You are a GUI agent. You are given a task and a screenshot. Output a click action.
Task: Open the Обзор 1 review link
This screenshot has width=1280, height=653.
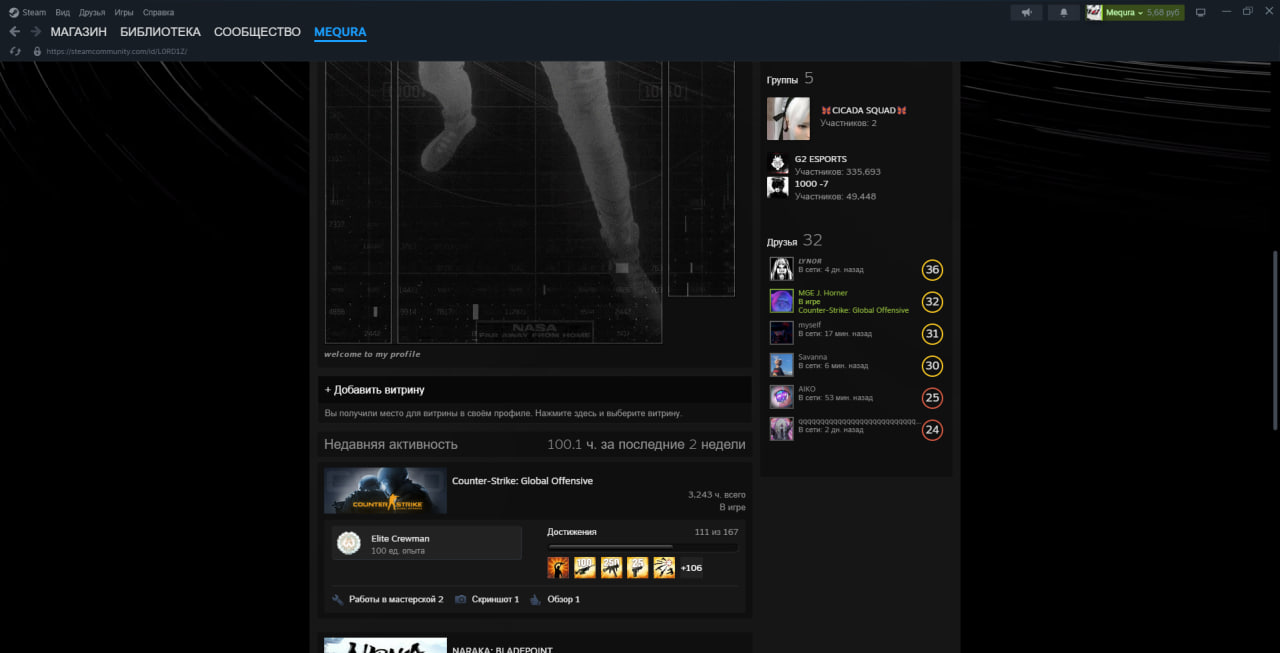click(x=563, y=599)
